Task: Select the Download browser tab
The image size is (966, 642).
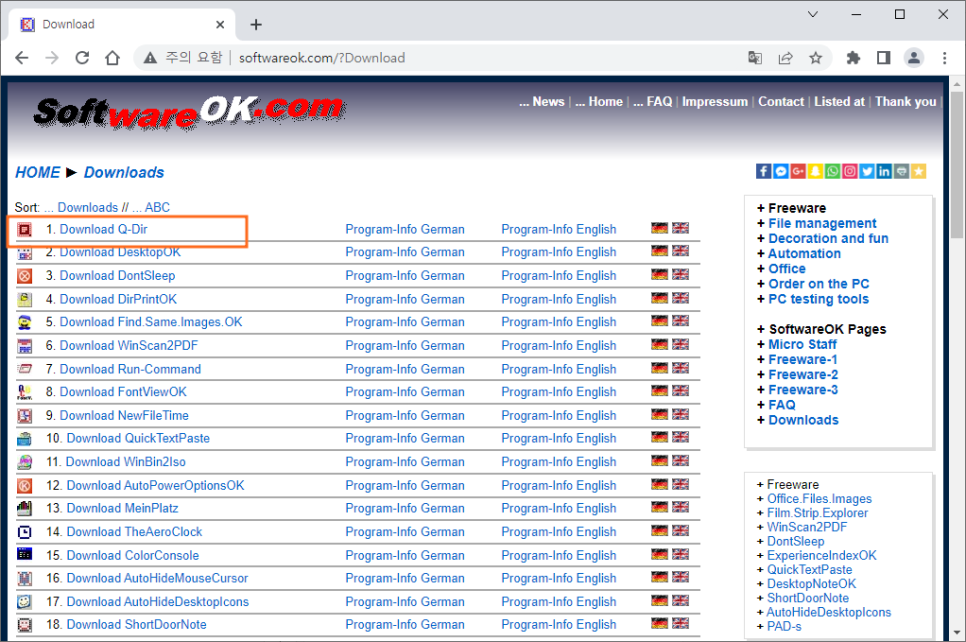Action: (x=122, y=25)
